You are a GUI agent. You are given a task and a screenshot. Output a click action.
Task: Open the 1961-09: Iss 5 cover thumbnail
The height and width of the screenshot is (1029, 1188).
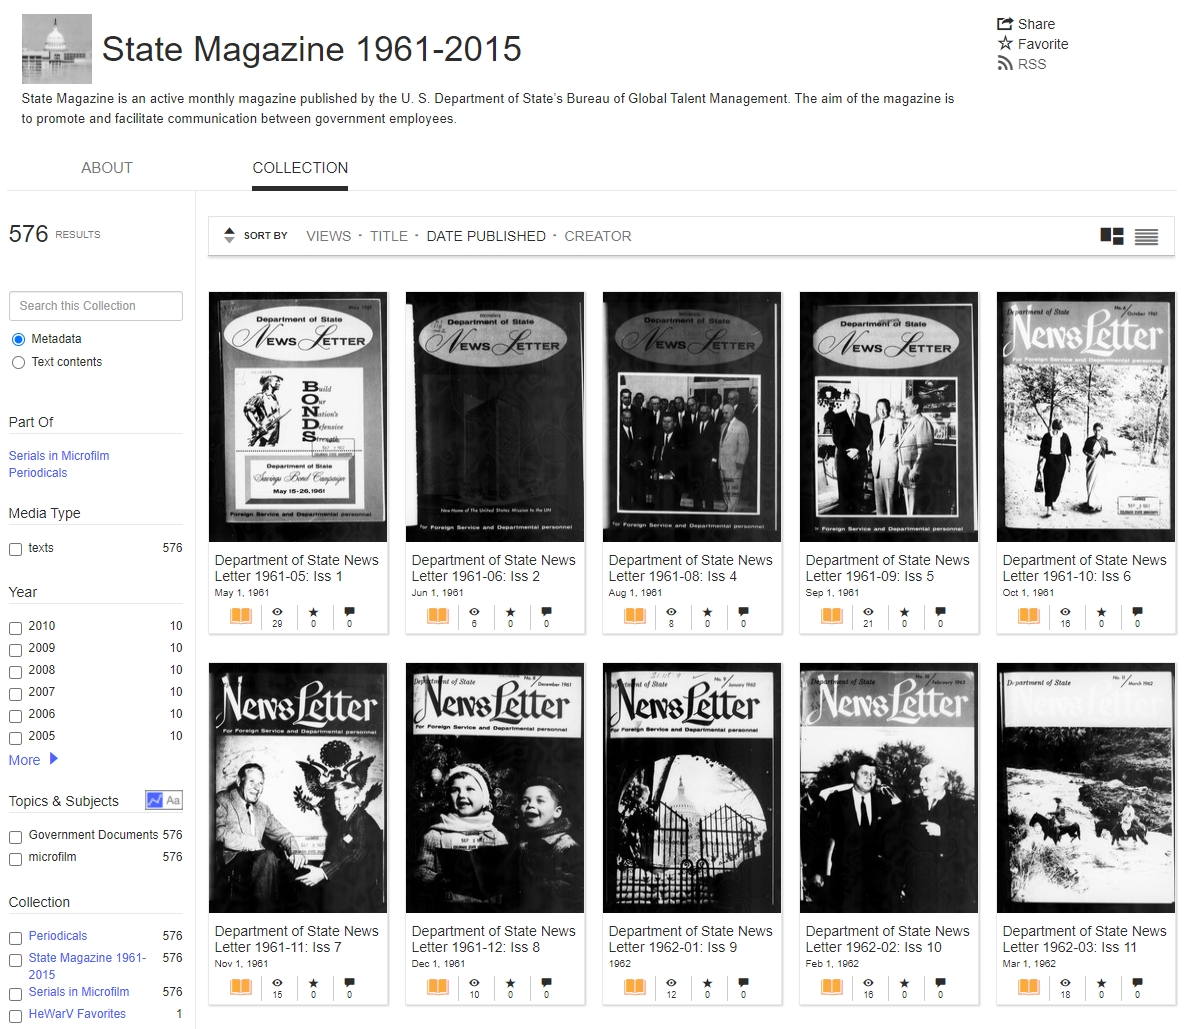pyautogui.click(x=889, y=417)
